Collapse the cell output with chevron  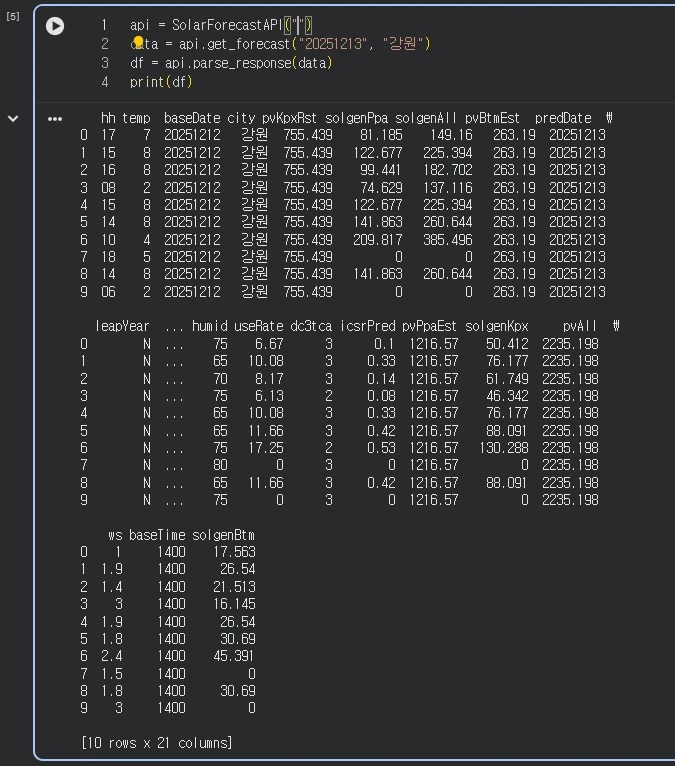(13, 118)
